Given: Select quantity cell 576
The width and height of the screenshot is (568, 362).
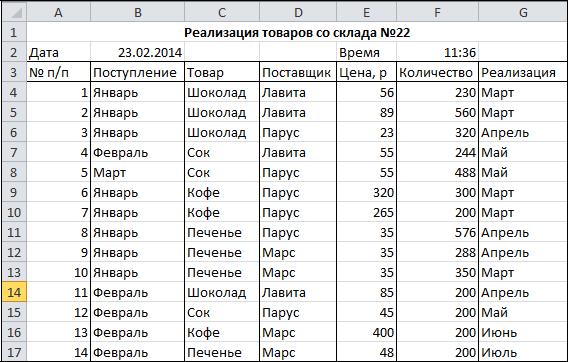Looking at the screenshot, I should [437, 232].
